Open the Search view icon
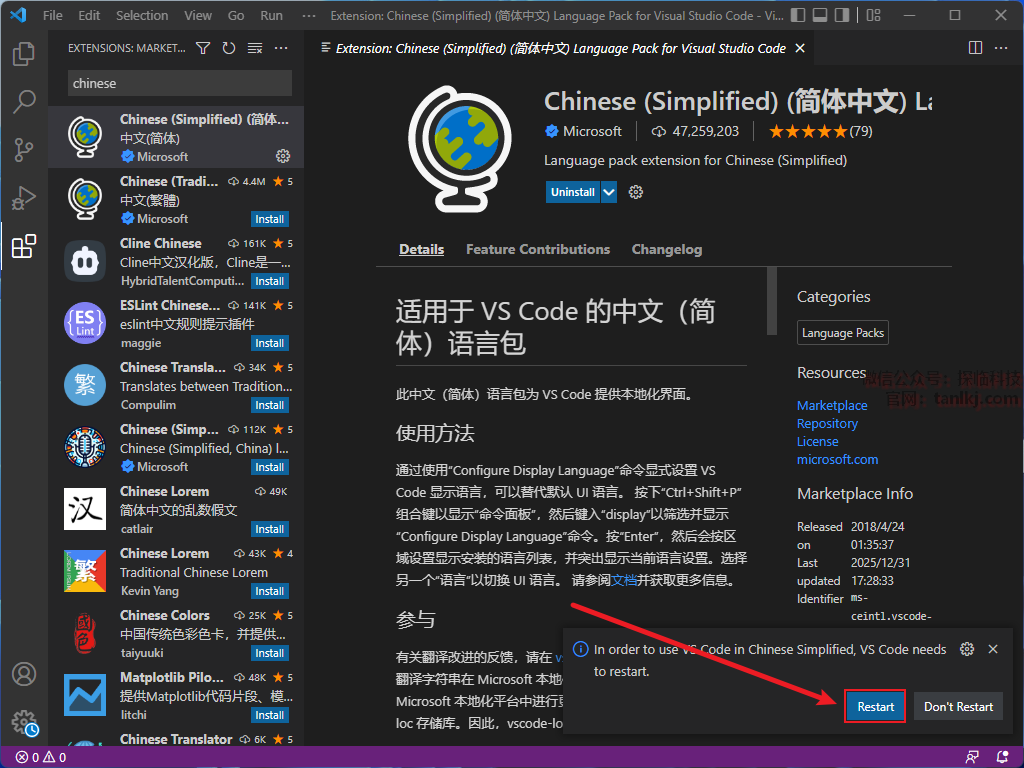The height and width of the screenshot is (768, 1024). pos(24,102)
